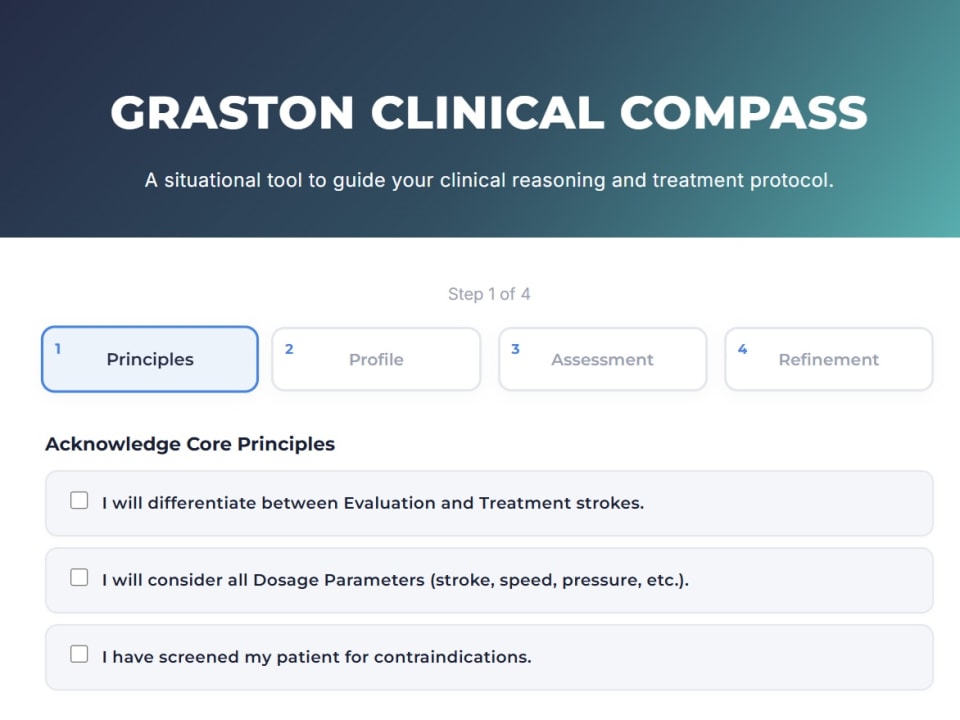
Task: Click the highlighted Principles card
Action: tap(149, 359)
